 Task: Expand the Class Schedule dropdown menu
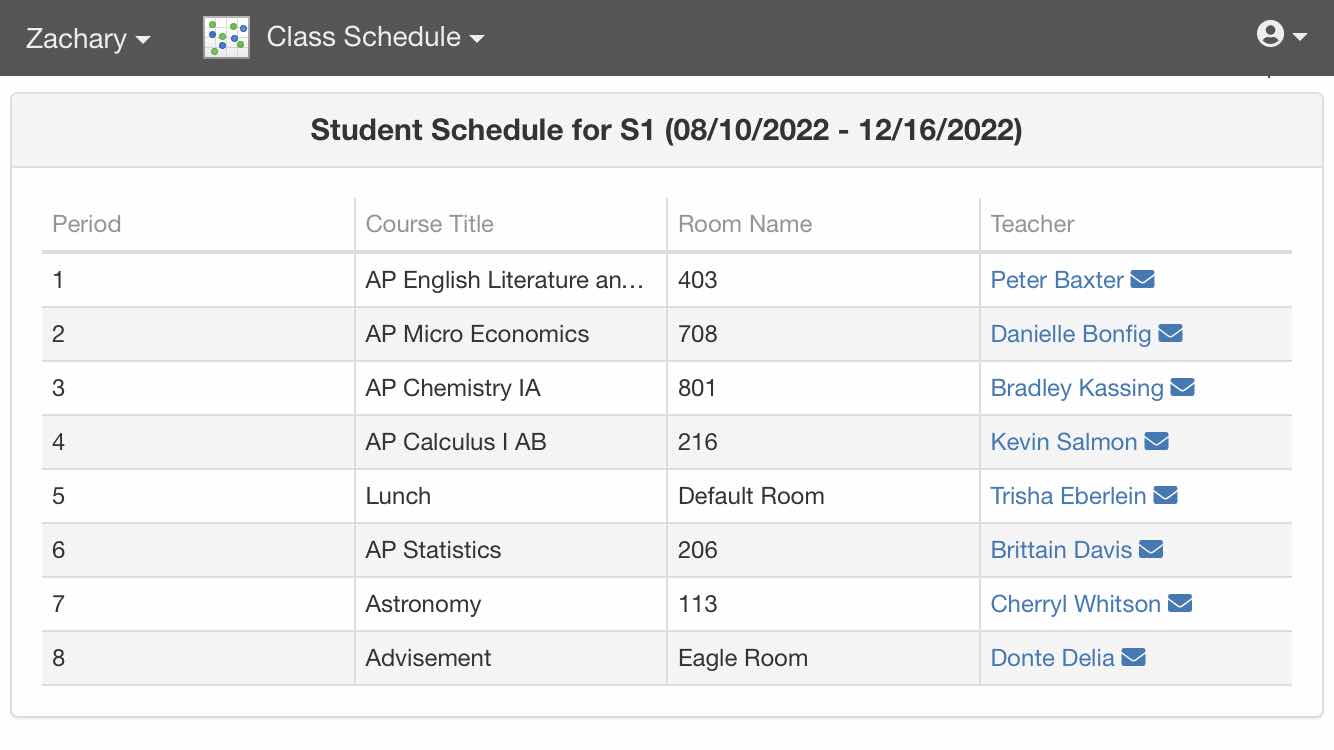click(375, 37)
